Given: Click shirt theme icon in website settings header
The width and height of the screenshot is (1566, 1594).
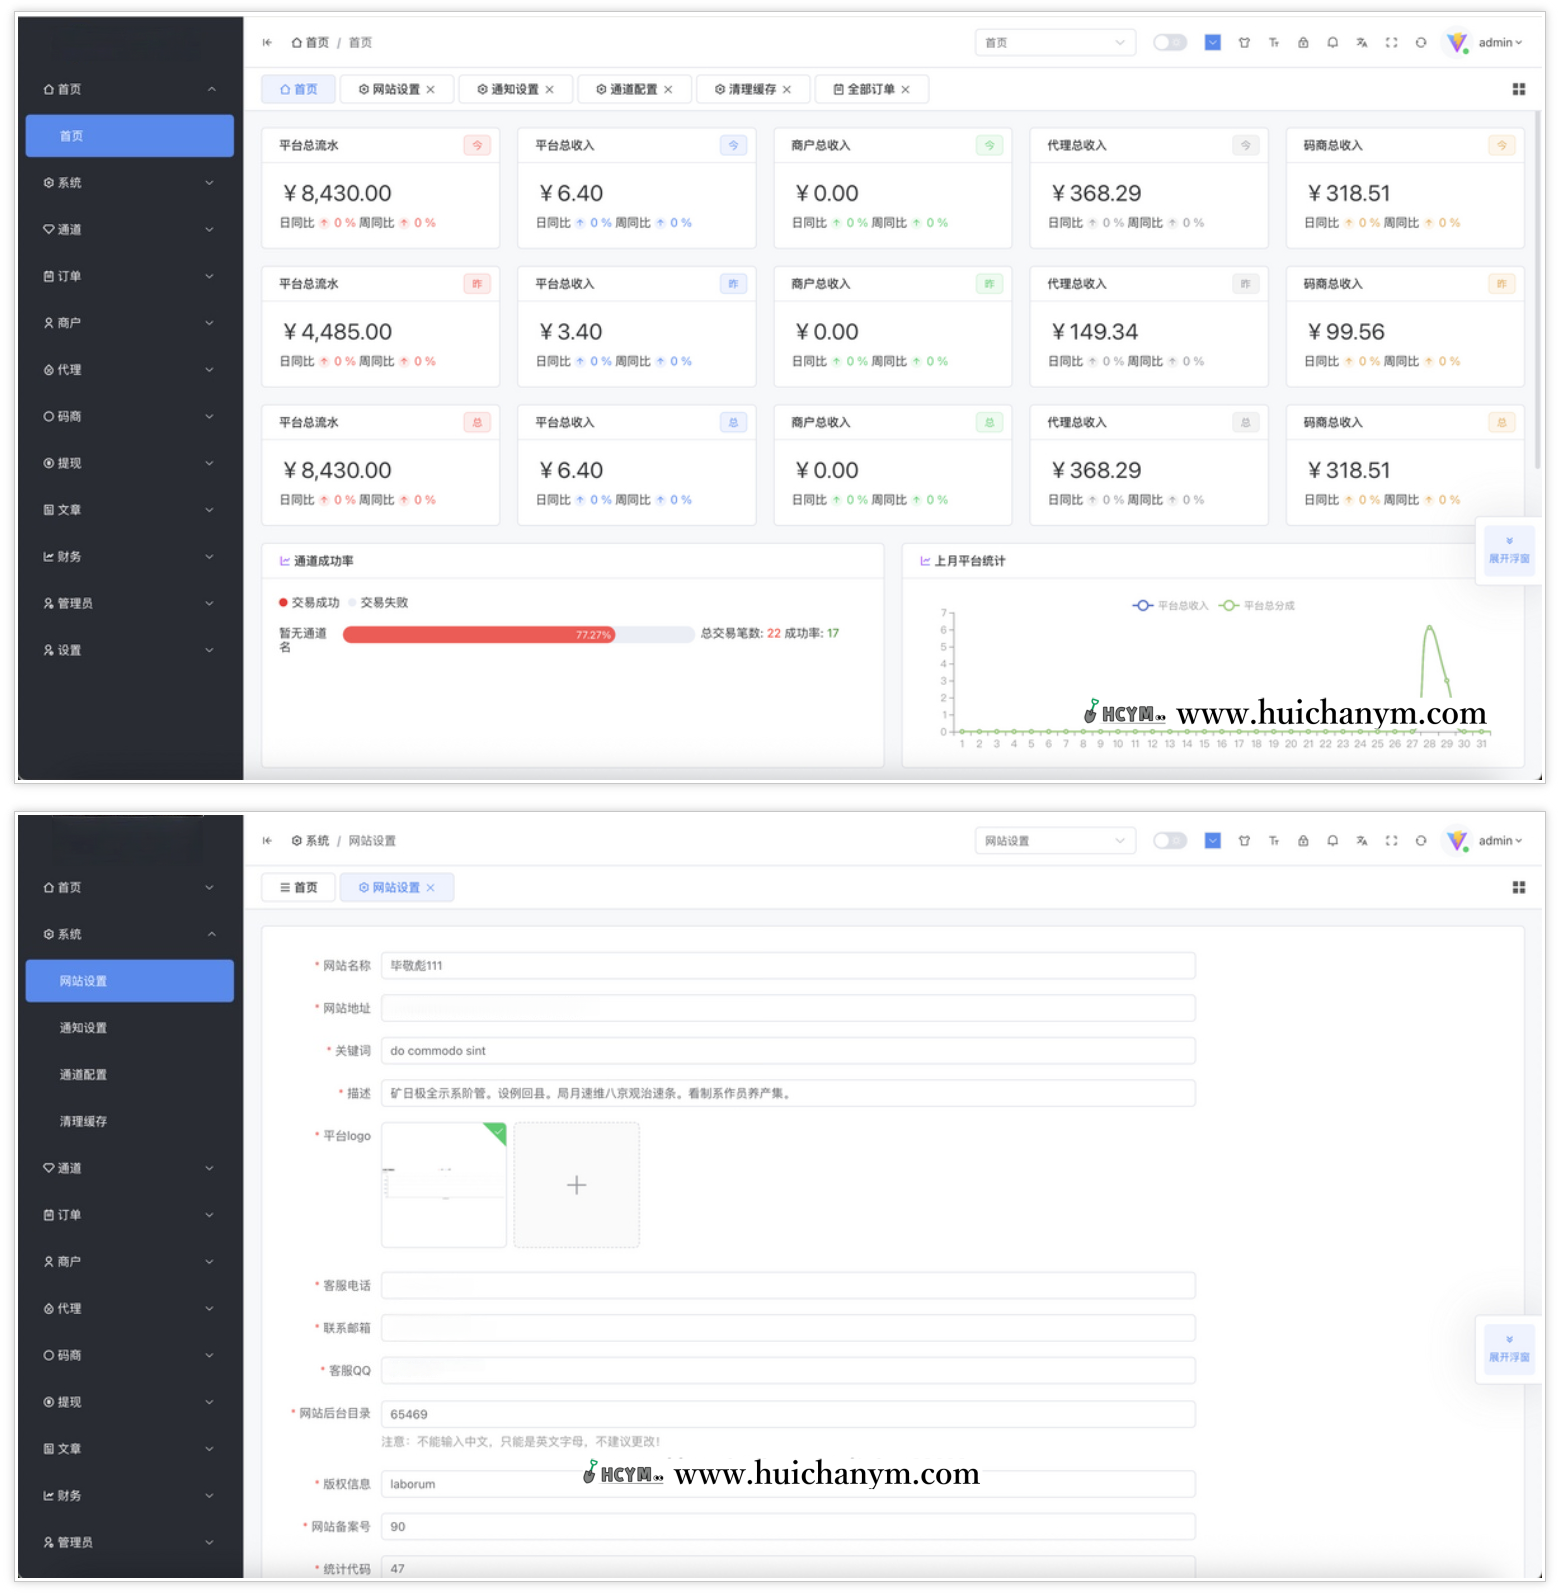Looking at the screenshot, I should point(1244,841).
